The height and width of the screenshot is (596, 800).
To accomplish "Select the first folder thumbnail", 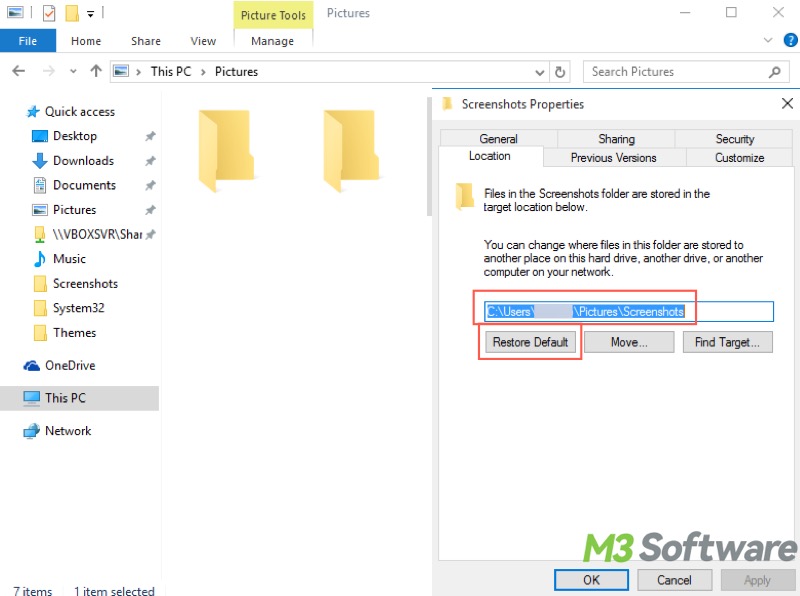I will tap(226, 150).
